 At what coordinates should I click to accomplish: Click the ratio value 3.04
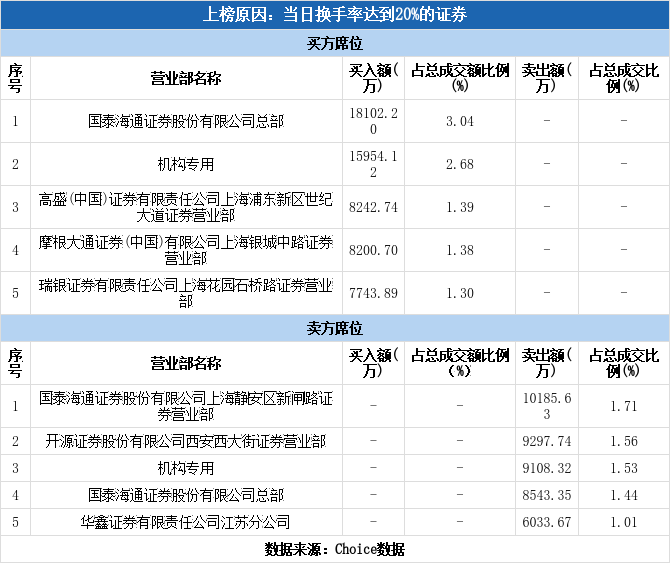click(x=460, y=121)
